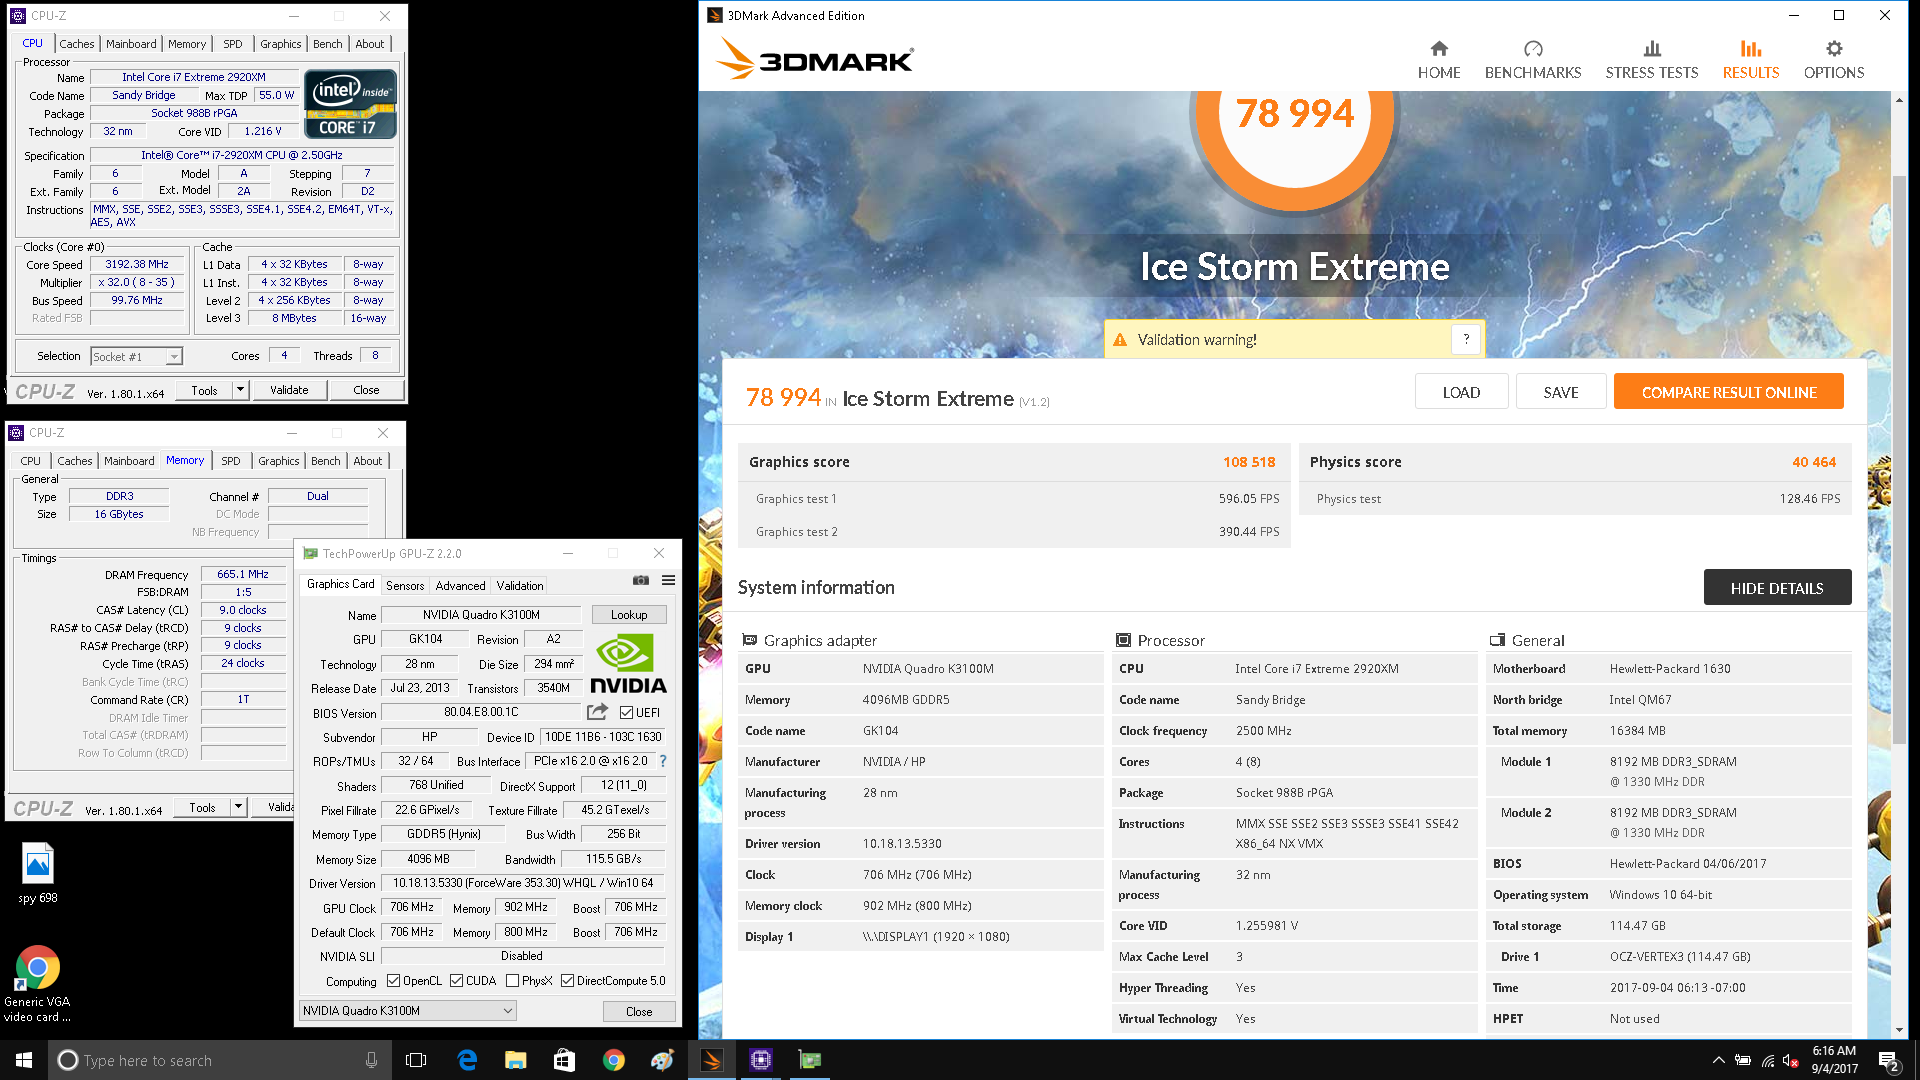Open the Generic VGA video card Chrome shortcut
This screenshot has width=1920, height=1080.
(37, 984)
